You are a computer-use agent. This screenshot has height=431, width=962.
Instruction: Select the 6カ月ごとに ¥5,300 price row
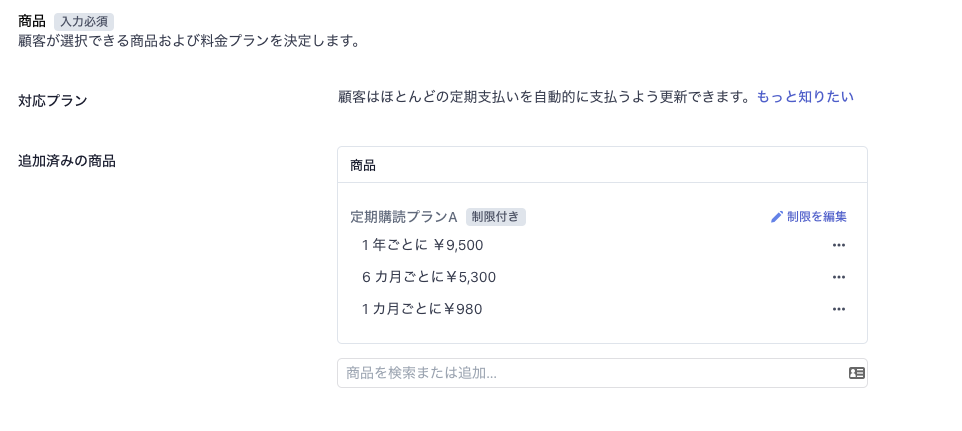point(602,277)
